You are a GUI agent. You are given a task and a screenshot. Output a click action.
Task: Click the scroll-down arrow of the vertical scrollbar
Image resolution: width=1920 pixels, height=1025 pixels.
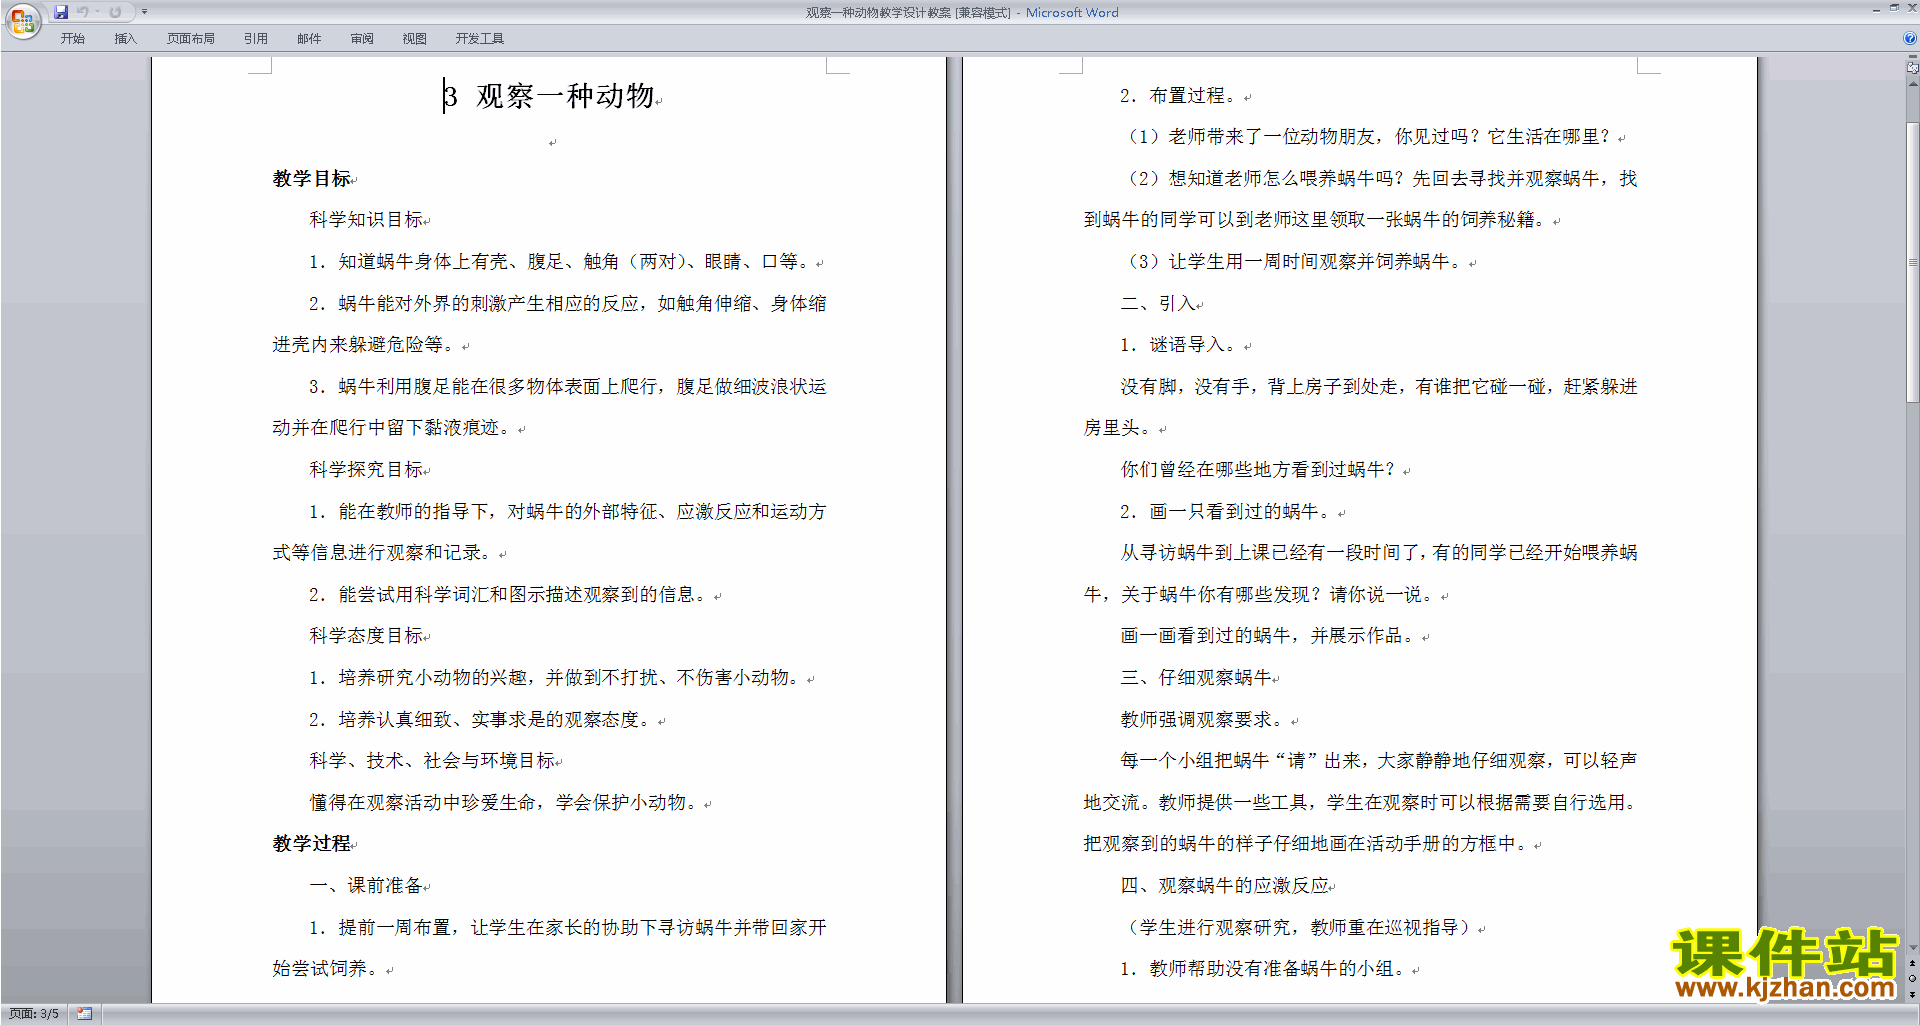pos(1912,948)
